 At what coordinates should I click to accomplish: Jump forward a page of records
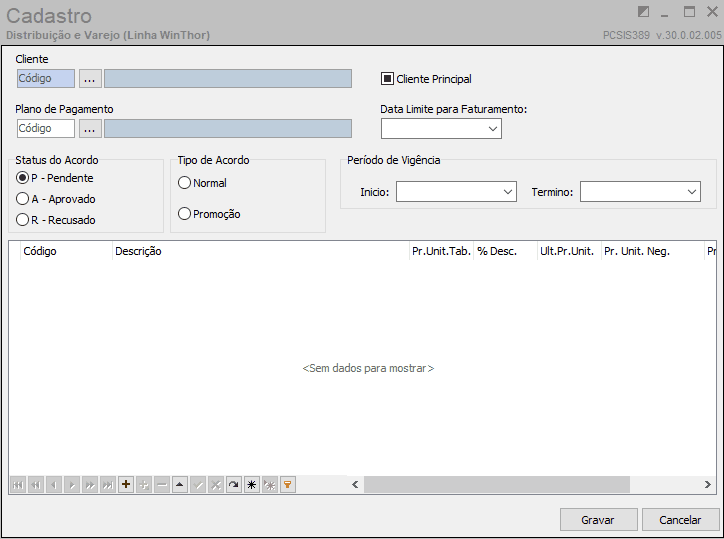pyautogui.click(x=90, y=485)
